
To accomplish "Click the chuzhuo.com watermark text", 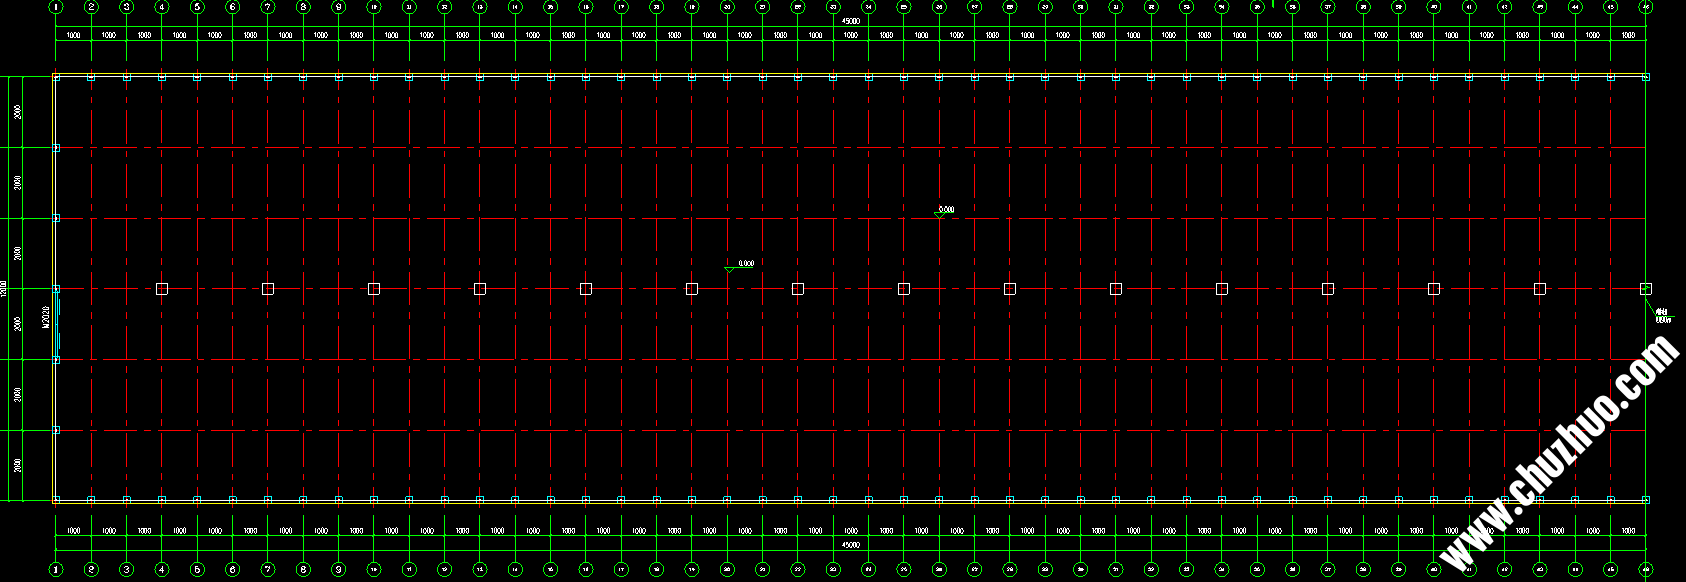I will (x=1560, y=455).
